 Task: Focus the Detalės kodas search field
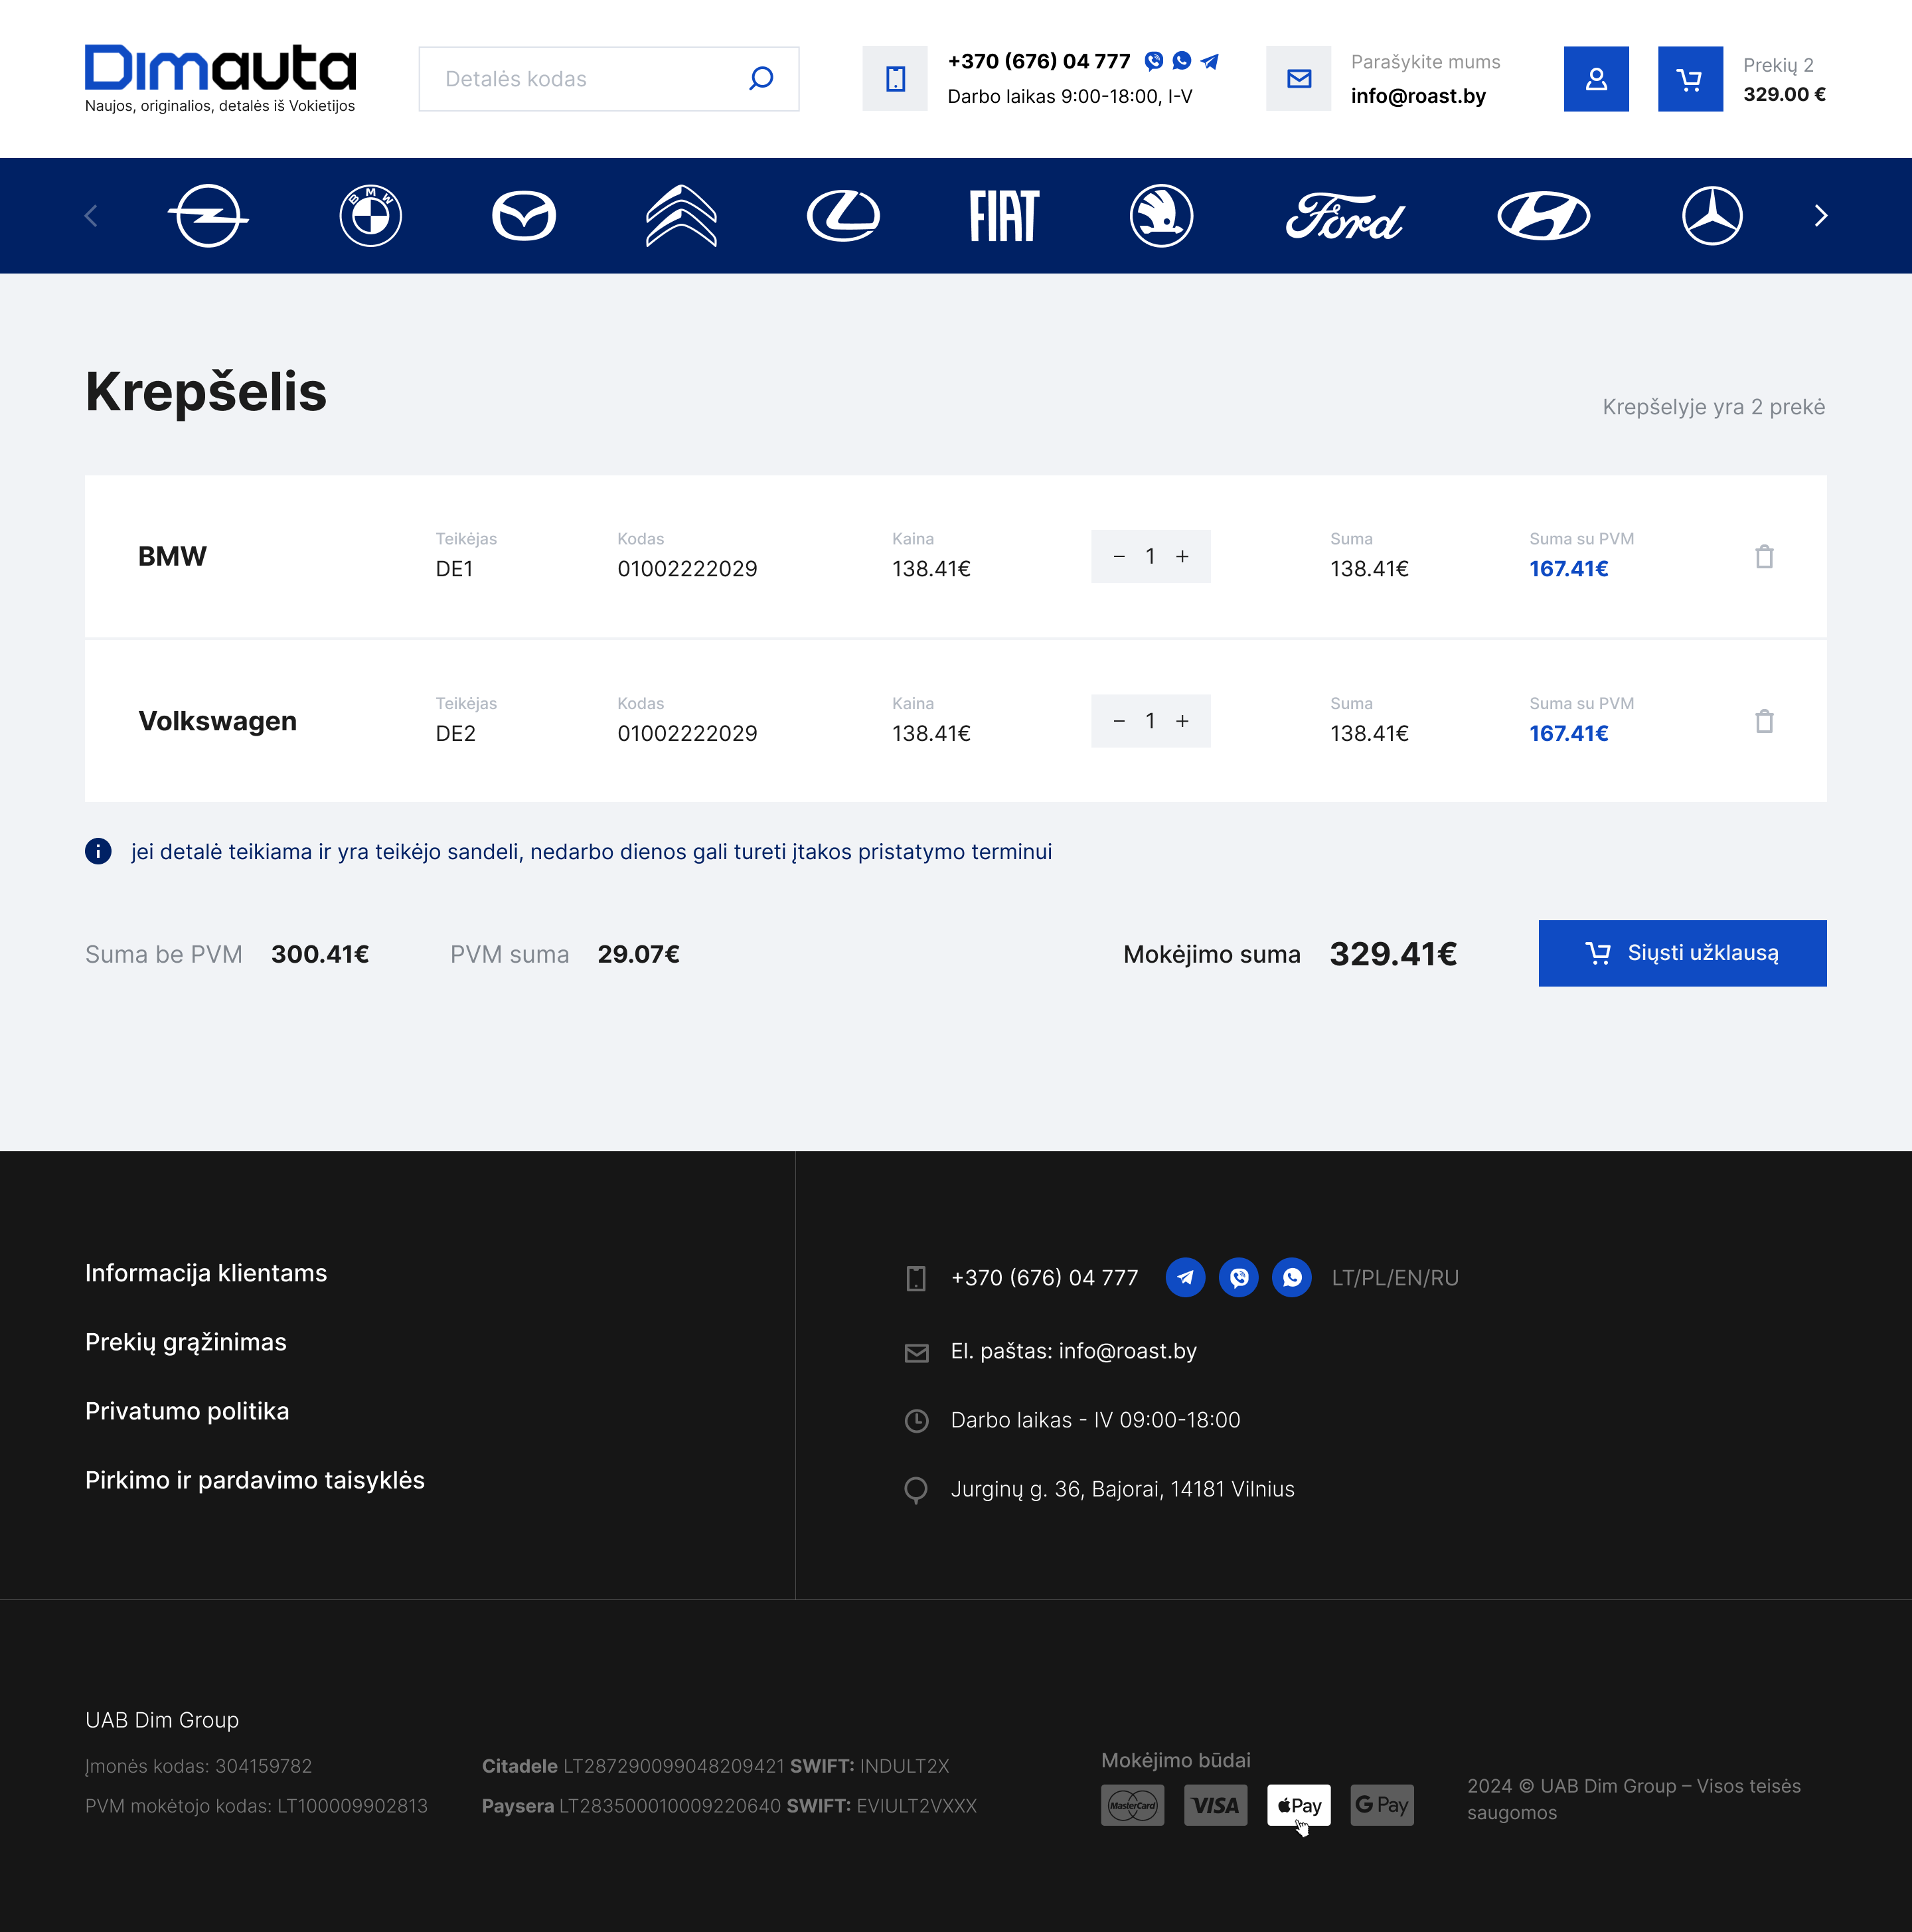click(x=580, y=79)
